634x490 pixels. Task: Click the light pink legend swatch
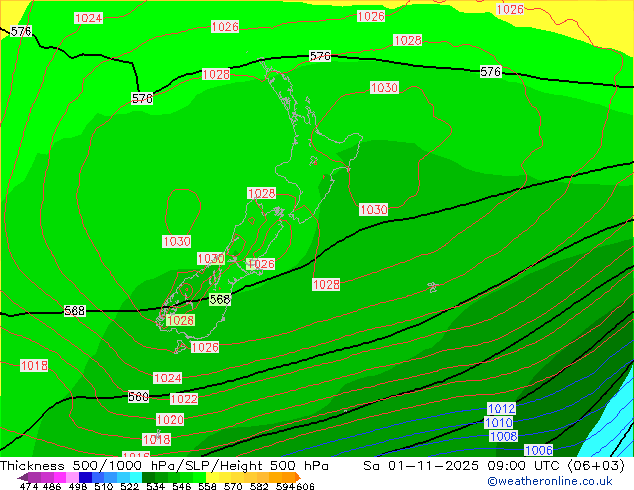pos(72,477)
